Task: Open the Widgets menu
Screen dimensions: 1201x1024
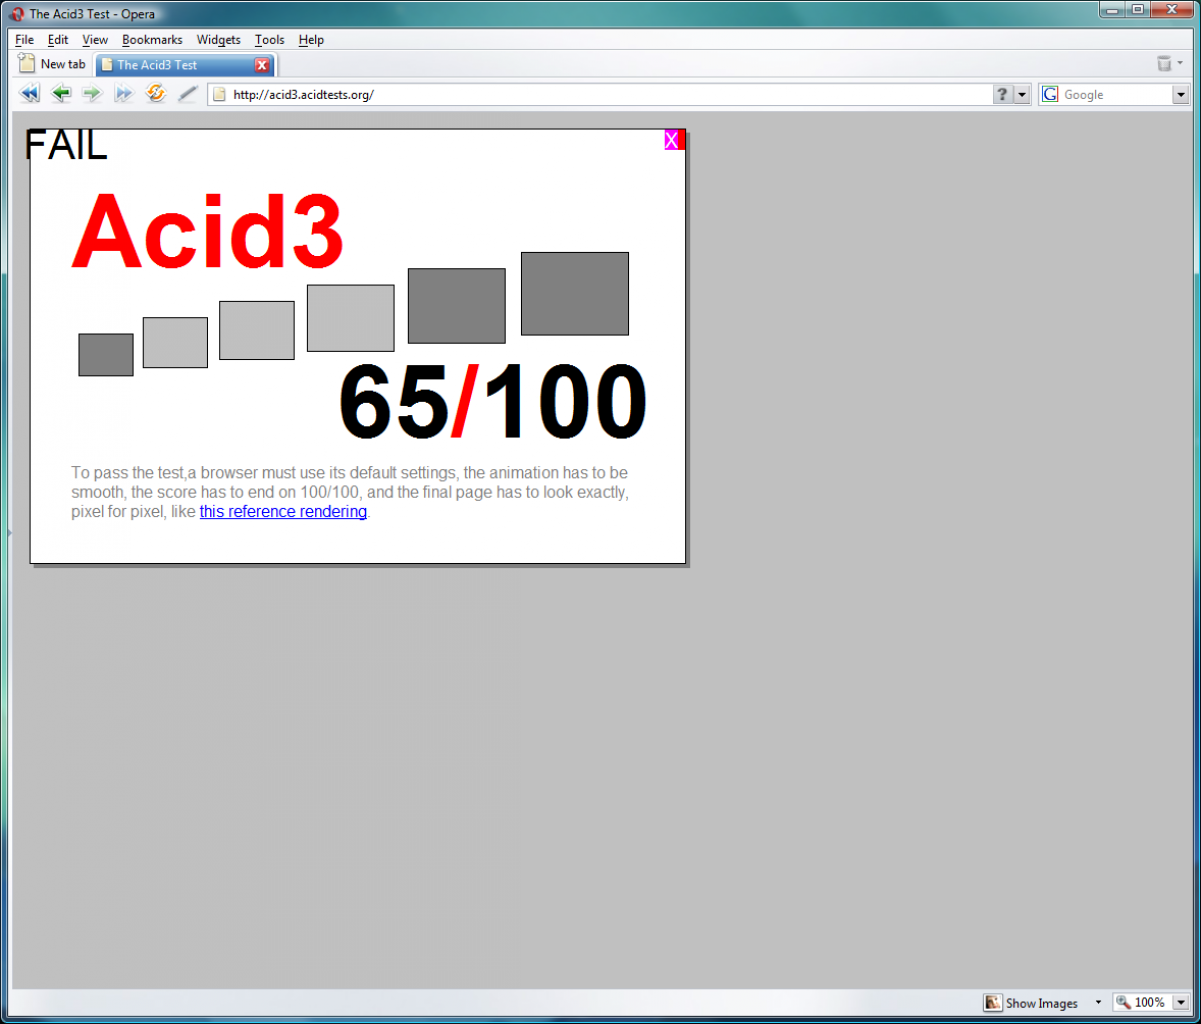Action: (218, 40)
